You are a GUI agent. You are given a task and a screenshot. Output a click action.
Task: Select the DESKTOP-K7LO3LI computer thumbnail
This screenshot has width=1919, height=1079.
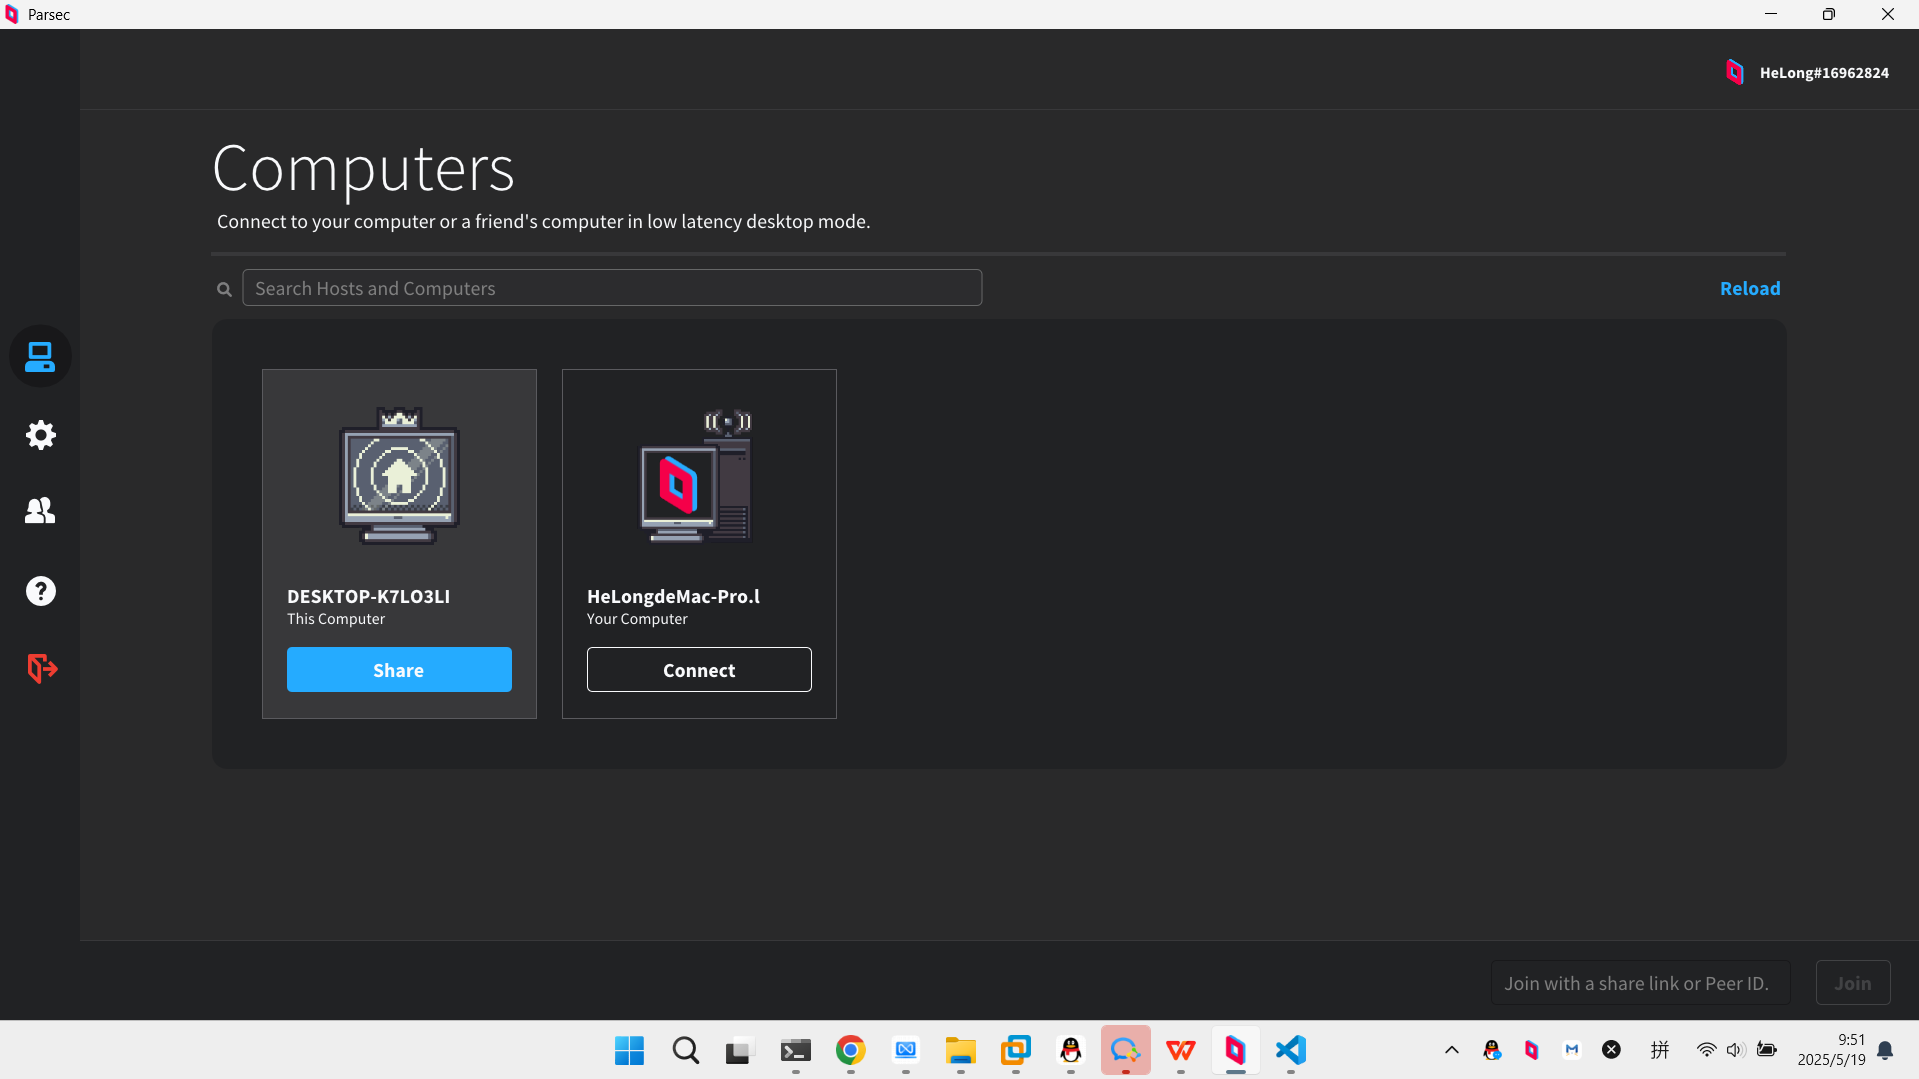click(x=399, y=476)
